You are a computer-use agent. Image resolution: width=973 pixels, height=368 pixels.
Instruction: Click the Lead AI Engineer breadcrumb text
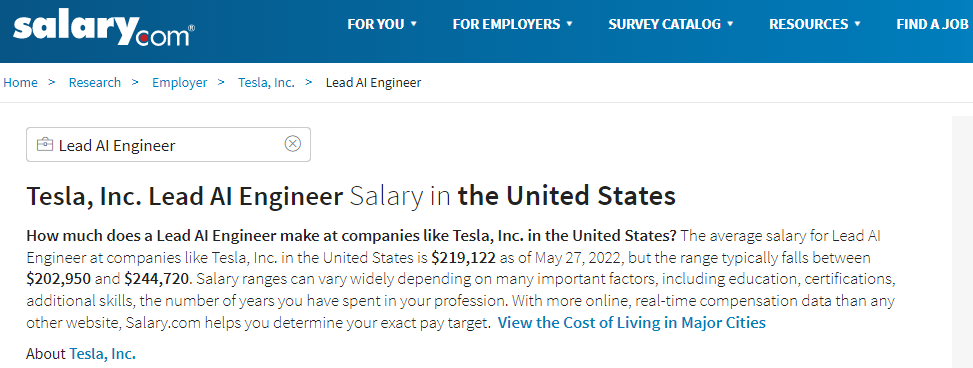pyautogui.click(x=374, y=83)
